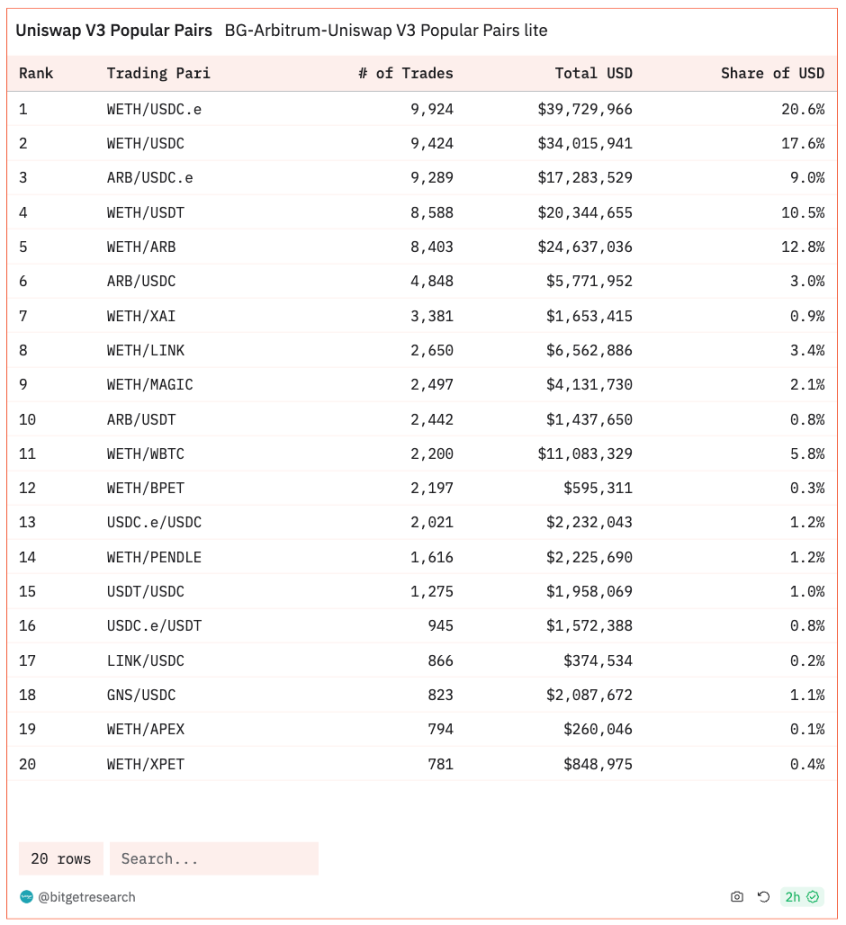This screenshot has height=925, width=846.
Task: Click the camera screenshot icon
Action: pyautogui.click(x=737, y=897)
